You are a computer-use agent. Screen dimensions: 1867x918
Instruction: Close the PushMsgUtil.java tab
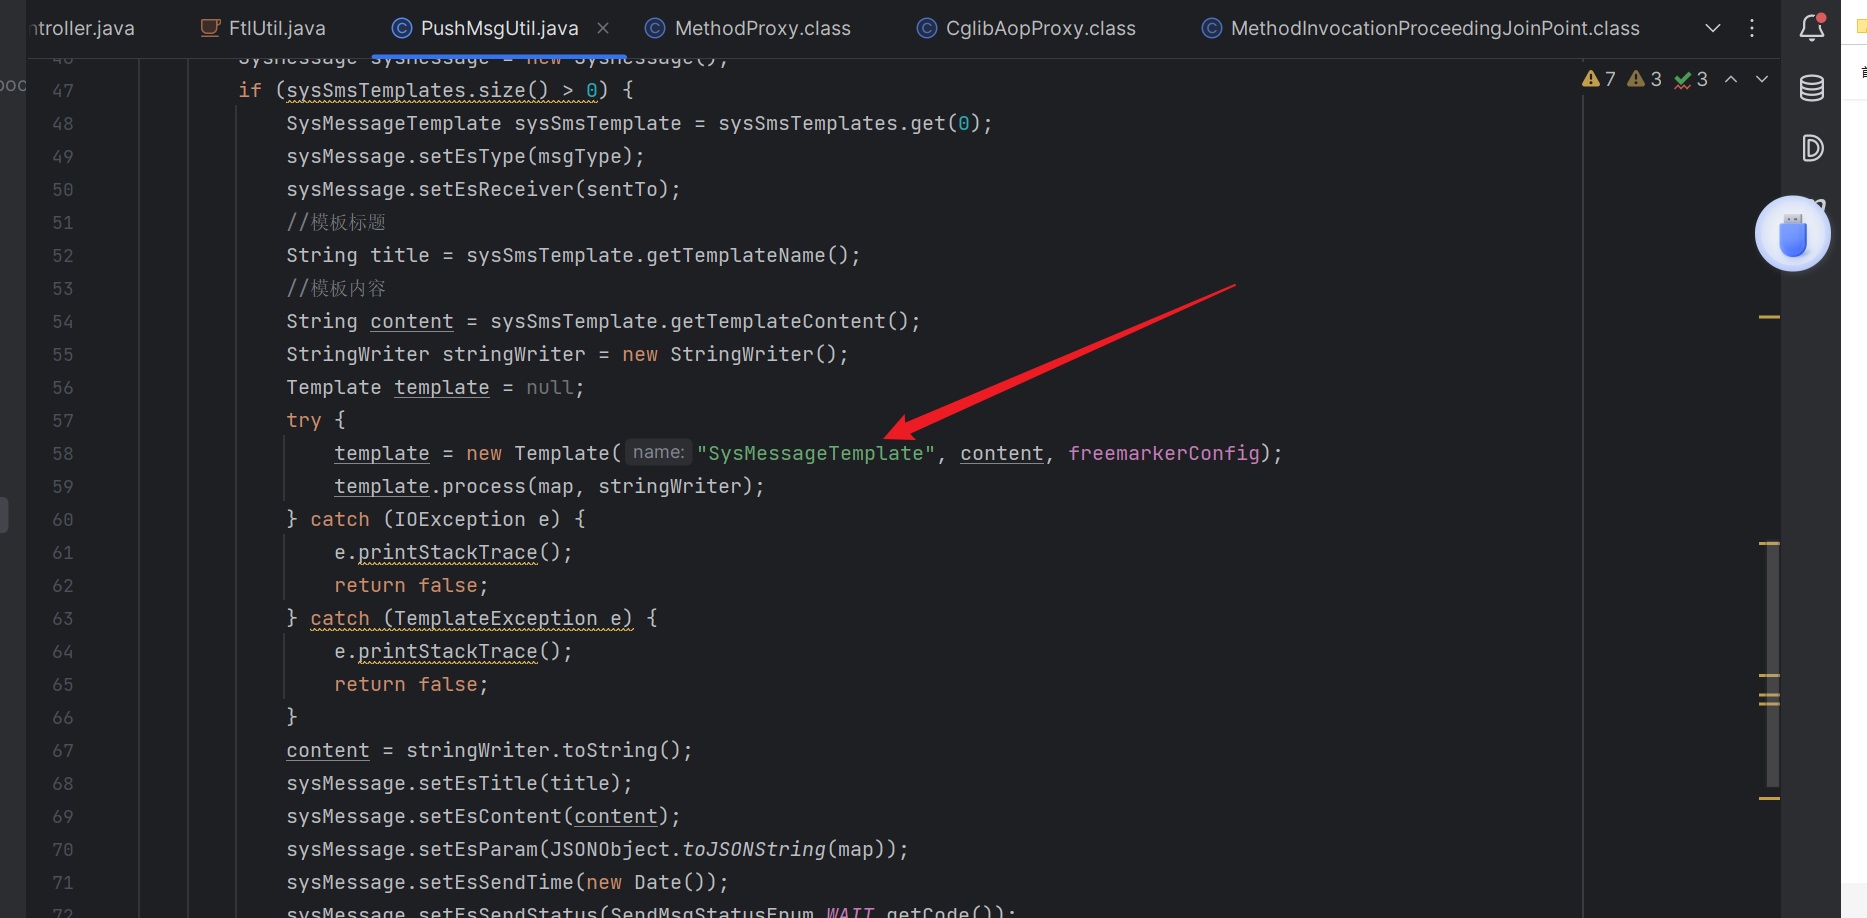[x=603, y=28]
